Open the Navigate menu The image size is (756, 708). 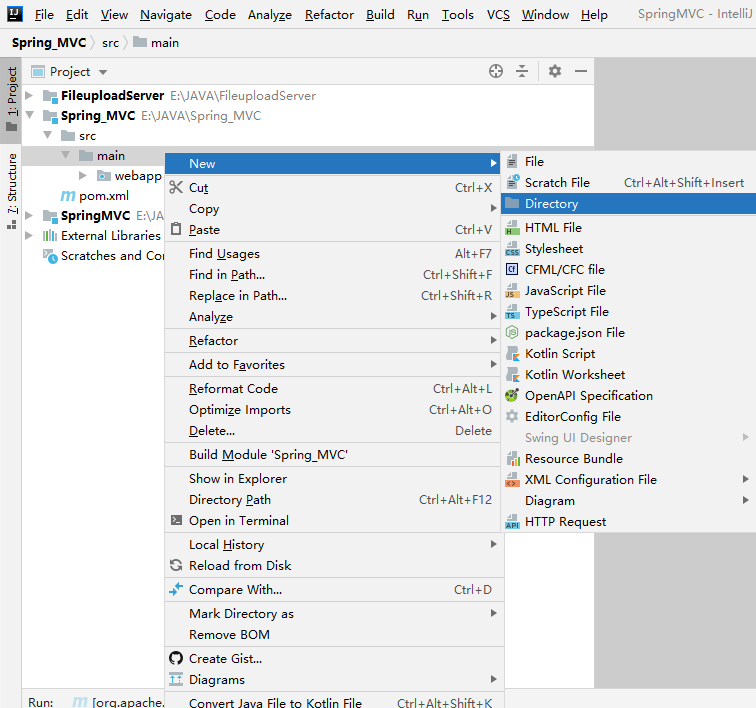(x=166, y=15)
